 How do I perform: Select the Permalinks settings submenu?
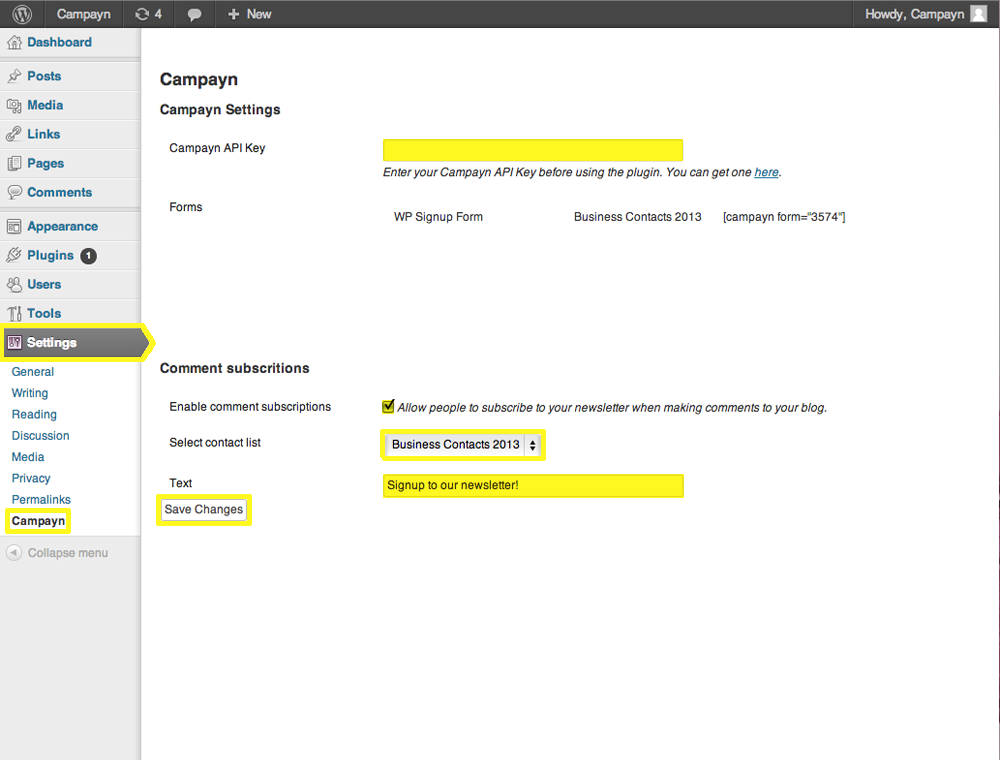[x=41, y=500]
